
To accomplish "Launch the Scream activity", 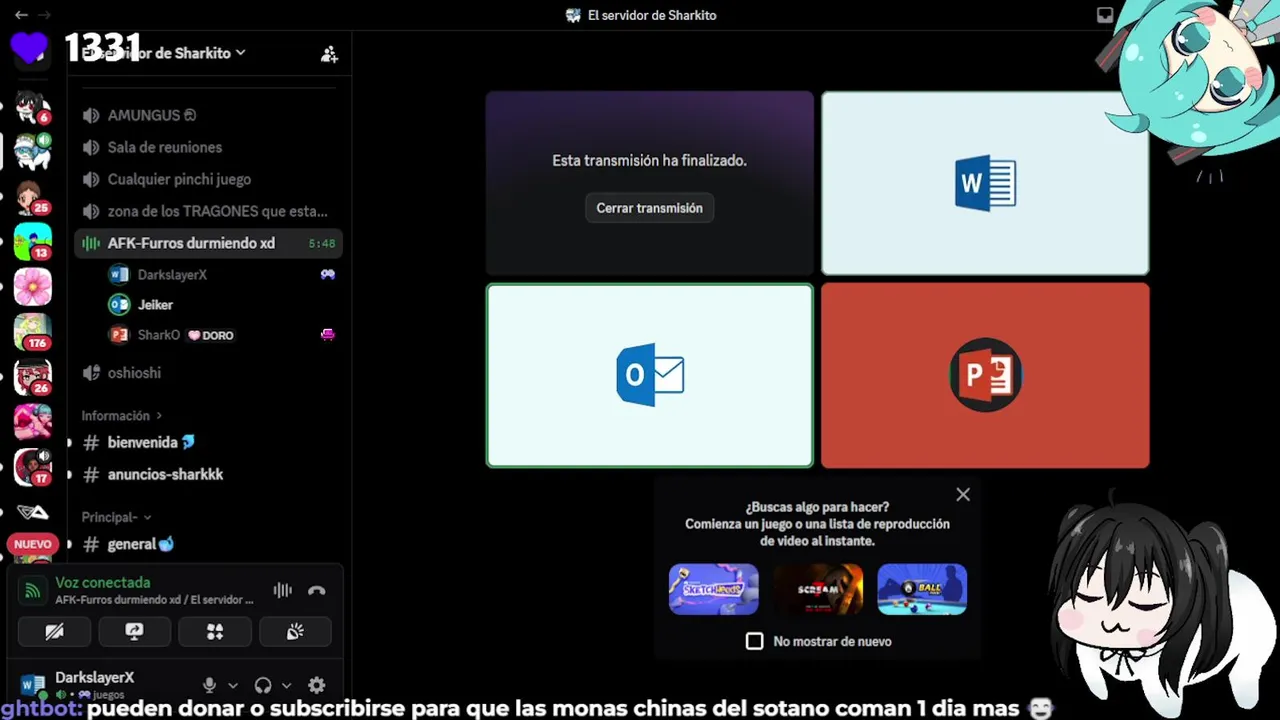I will (x=818, y=589).
